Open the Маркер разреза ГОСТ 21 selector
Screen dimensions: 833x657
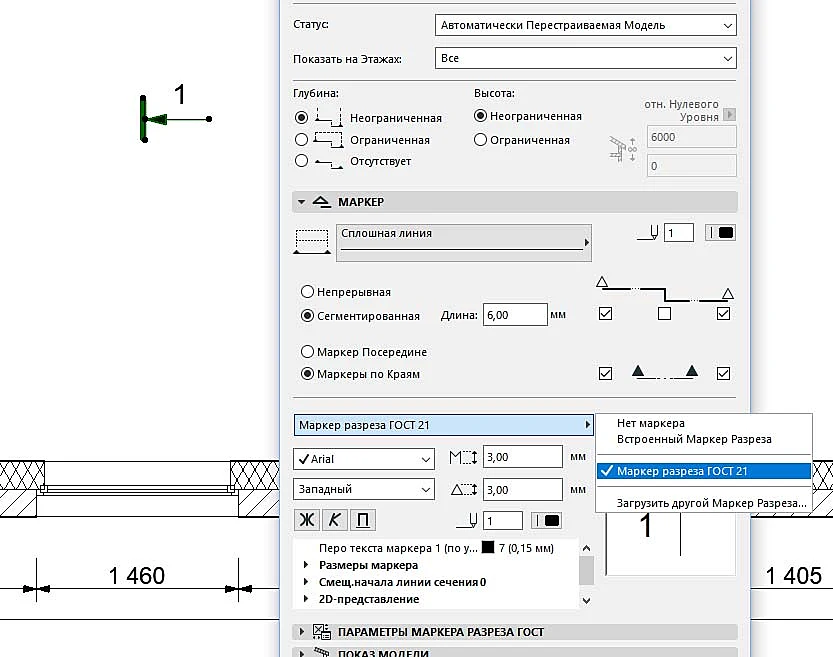click(x=444, y=425)
